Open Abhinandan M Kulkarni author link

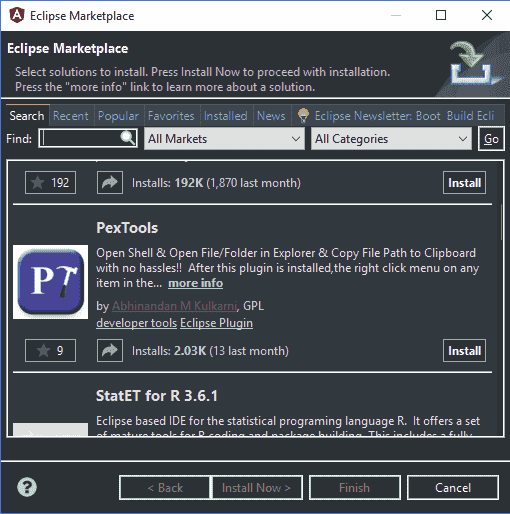click(175, 306)
